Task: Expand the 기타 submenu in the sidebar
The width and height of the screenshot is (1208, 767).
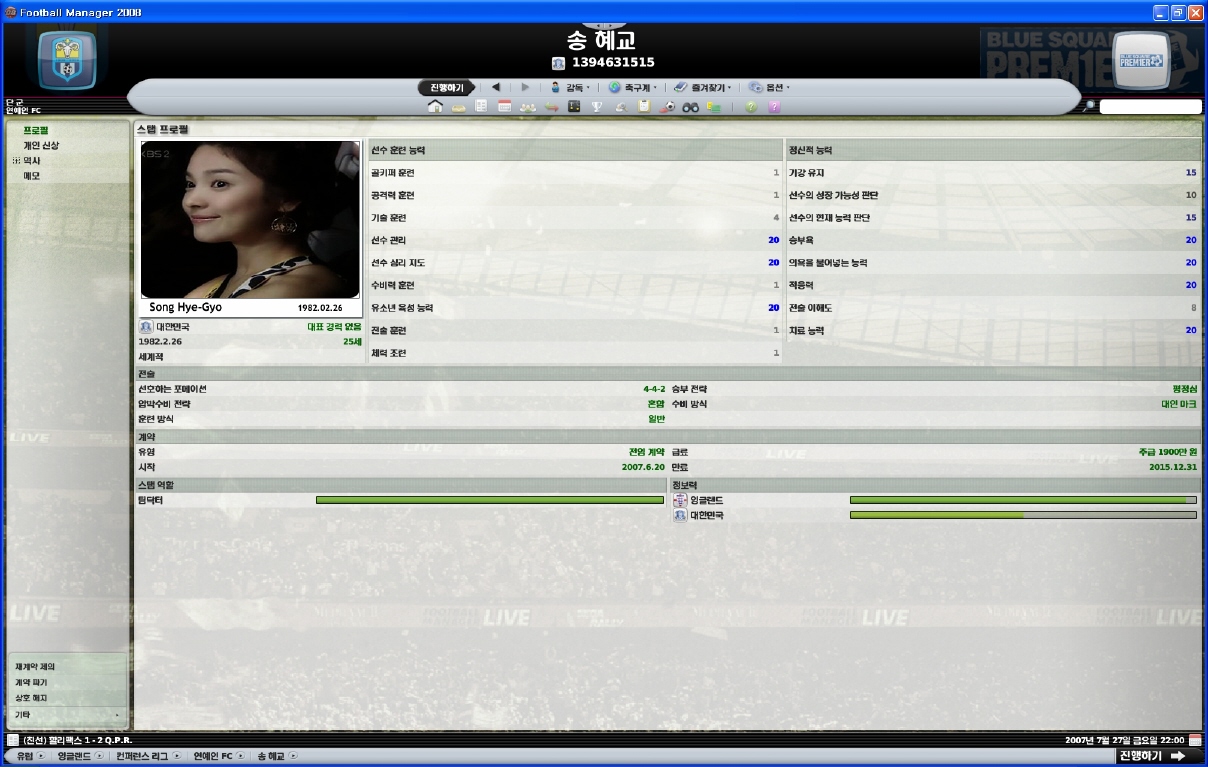Action: coord(66,715)
